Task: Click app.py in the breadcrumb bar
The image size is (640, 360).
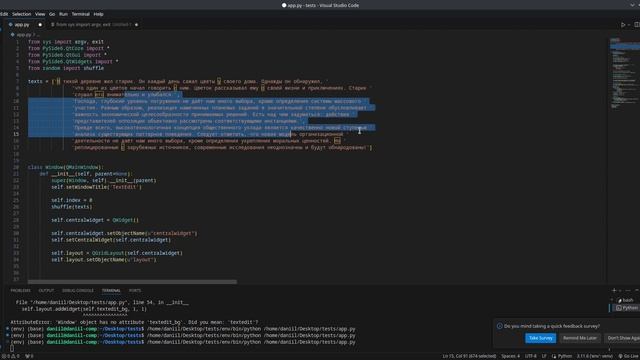Action: click(23, 35)
